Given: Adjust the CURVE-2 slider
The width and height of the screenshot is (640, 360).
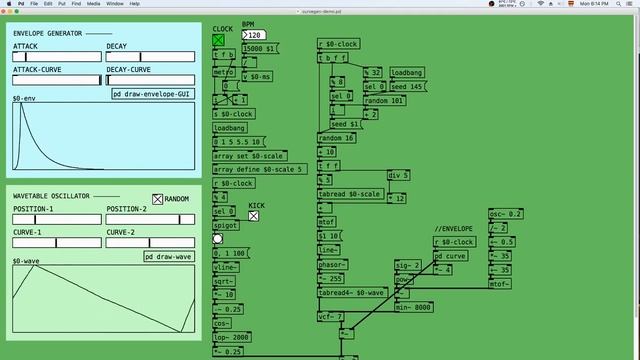Looking at the screenshot, I should [150, 243].
